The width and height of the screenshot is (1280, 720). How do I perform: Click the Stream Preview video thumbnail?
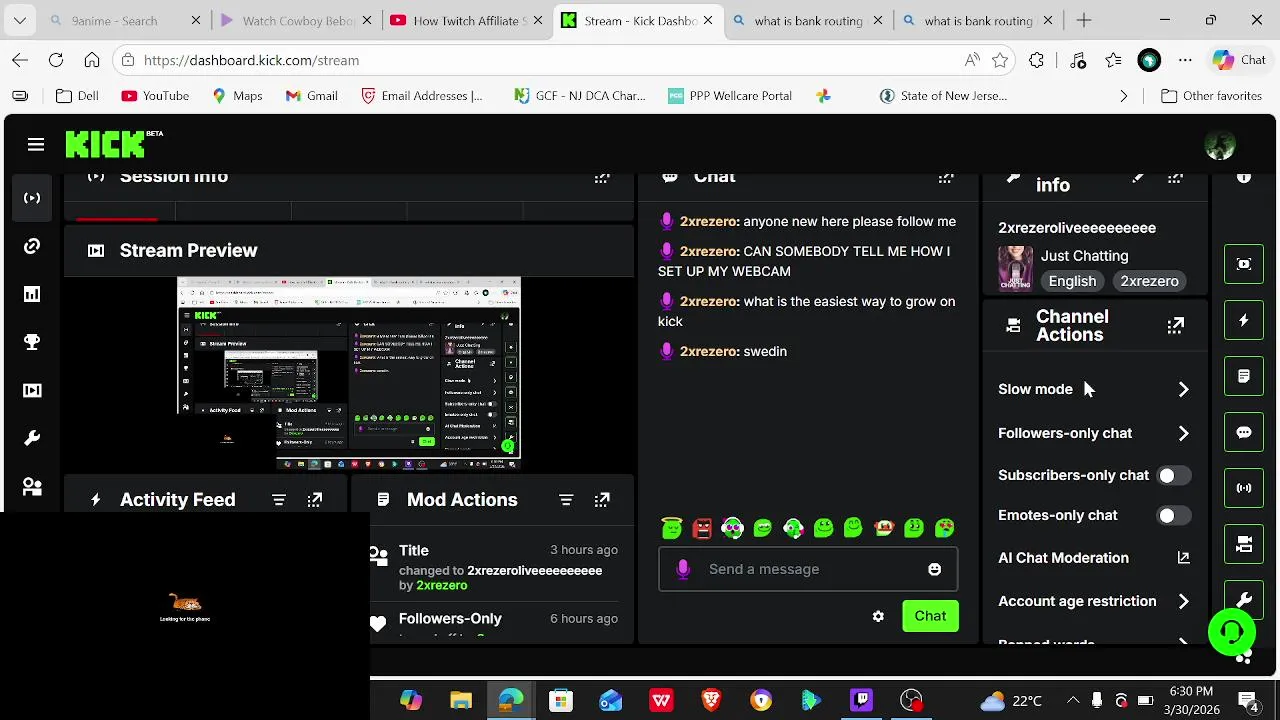(x=349, y=374)
